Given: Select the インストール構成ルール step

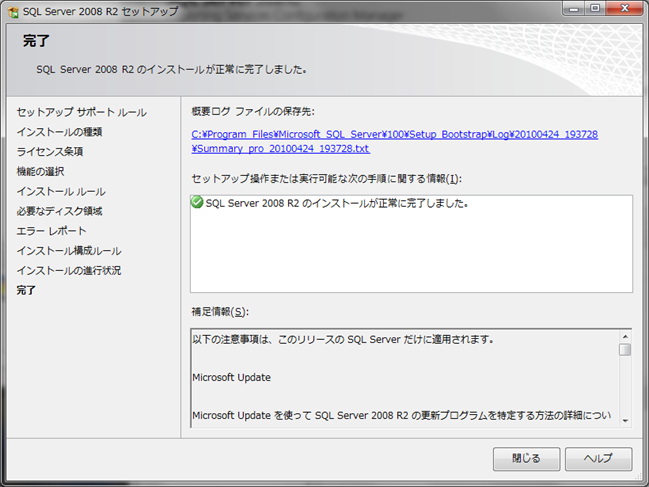Looking at the screenshot, I should point(69,251).
